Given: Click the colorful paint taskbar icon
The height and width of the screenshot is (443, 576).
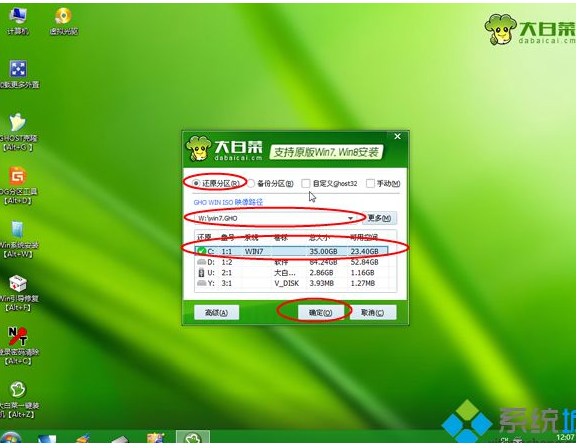Looking at the screenshot, I should point(156,438).
